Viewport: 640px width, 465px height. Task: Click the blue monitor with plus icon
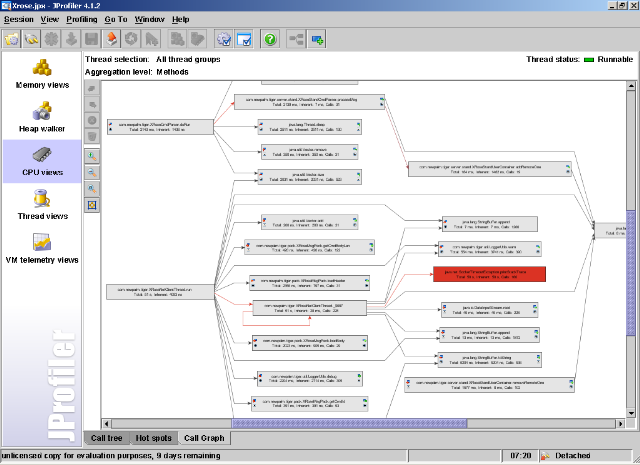tap(316, 39)
